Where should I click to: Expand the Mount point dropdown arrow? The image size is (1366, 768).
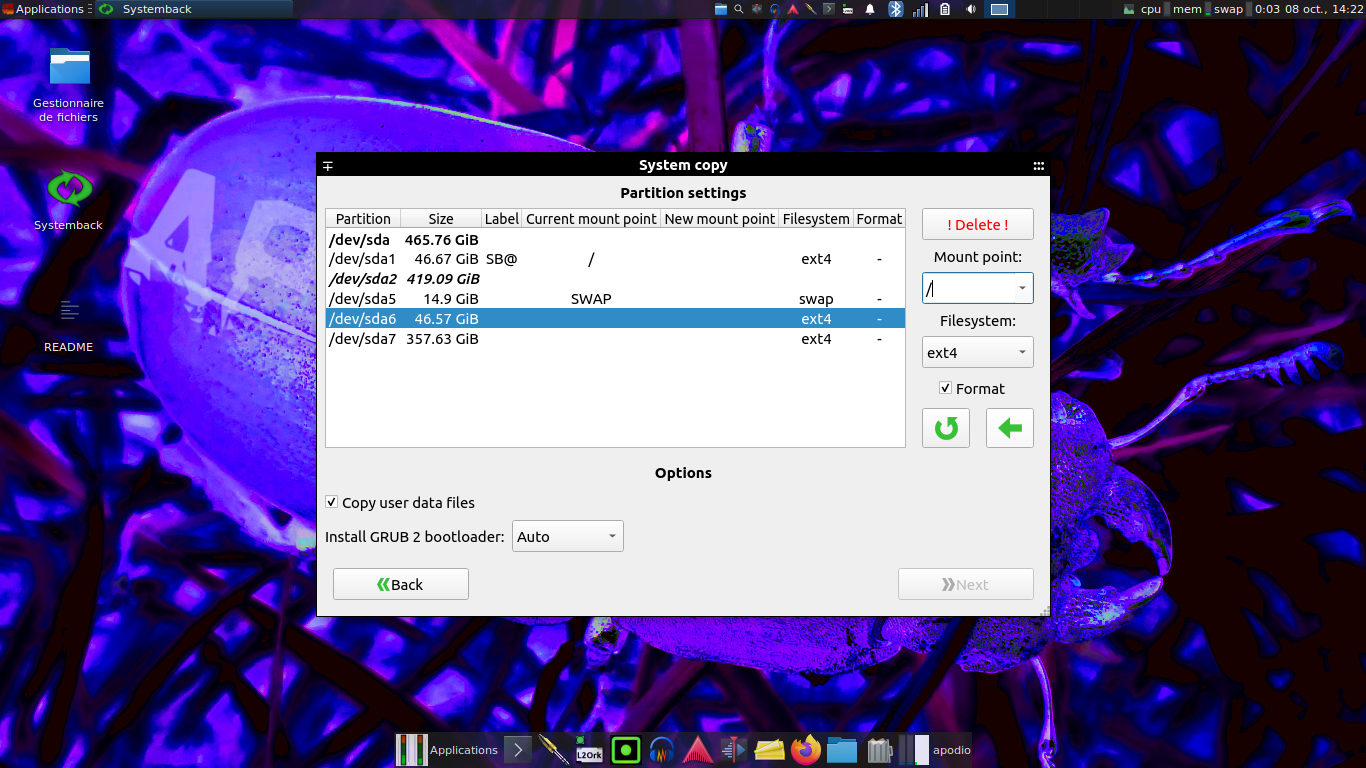1021,289
